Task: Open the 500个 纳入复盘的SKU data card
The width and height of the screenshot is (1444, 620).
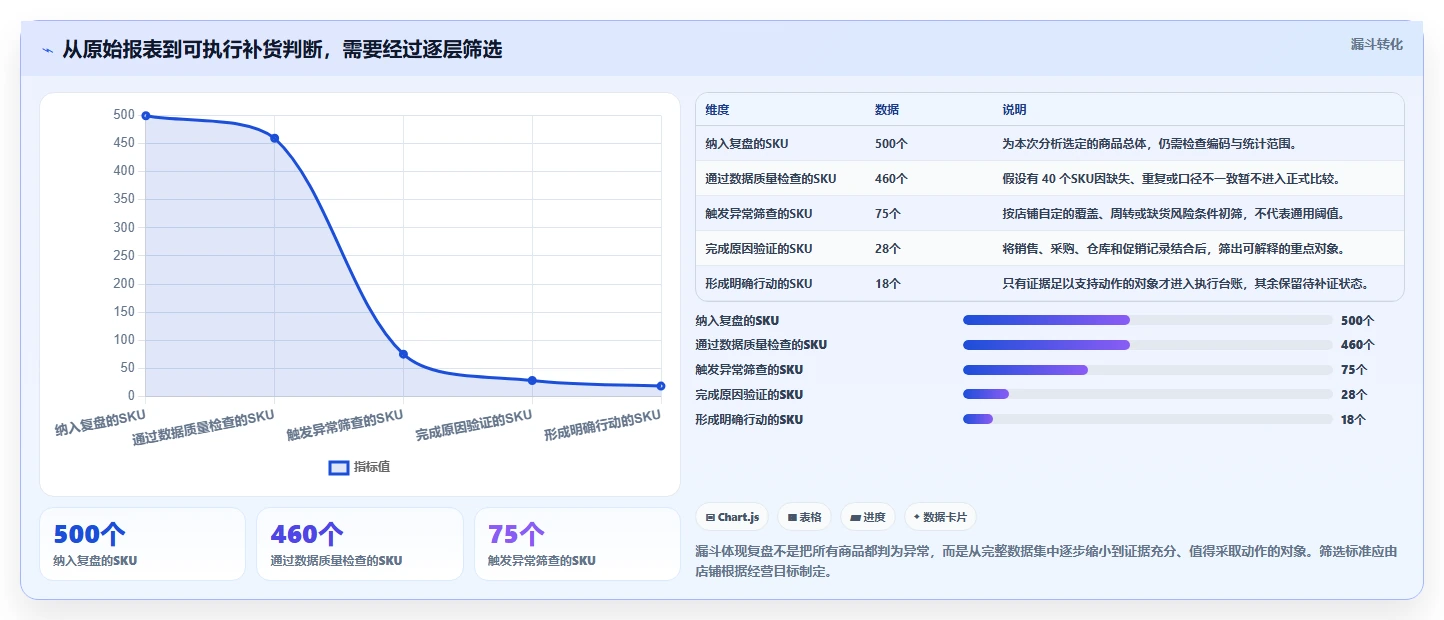Action: click(x=142, y=544)
